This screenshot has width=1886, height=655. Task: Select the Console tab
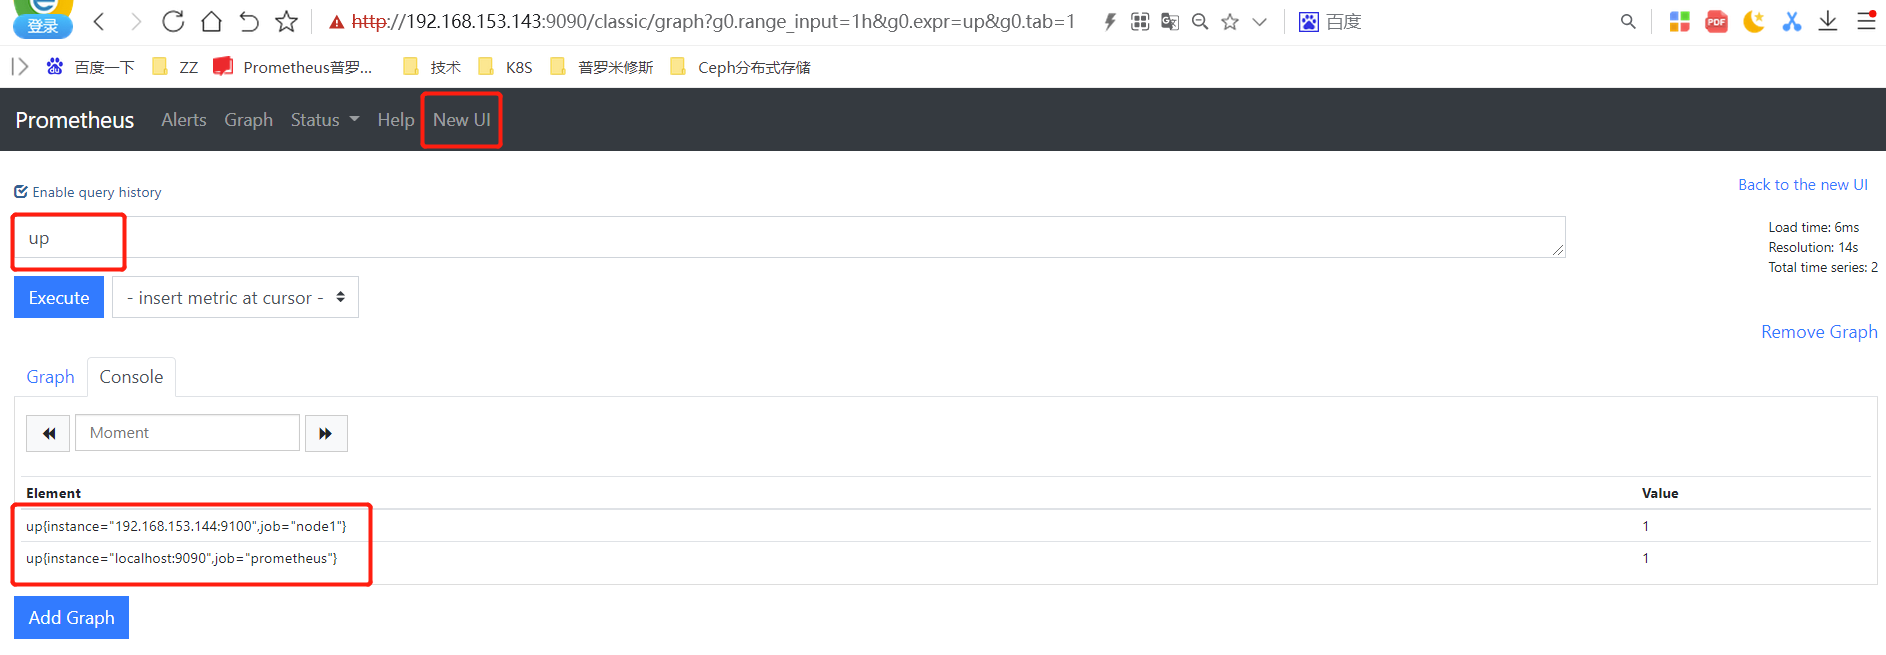[131, 377]
